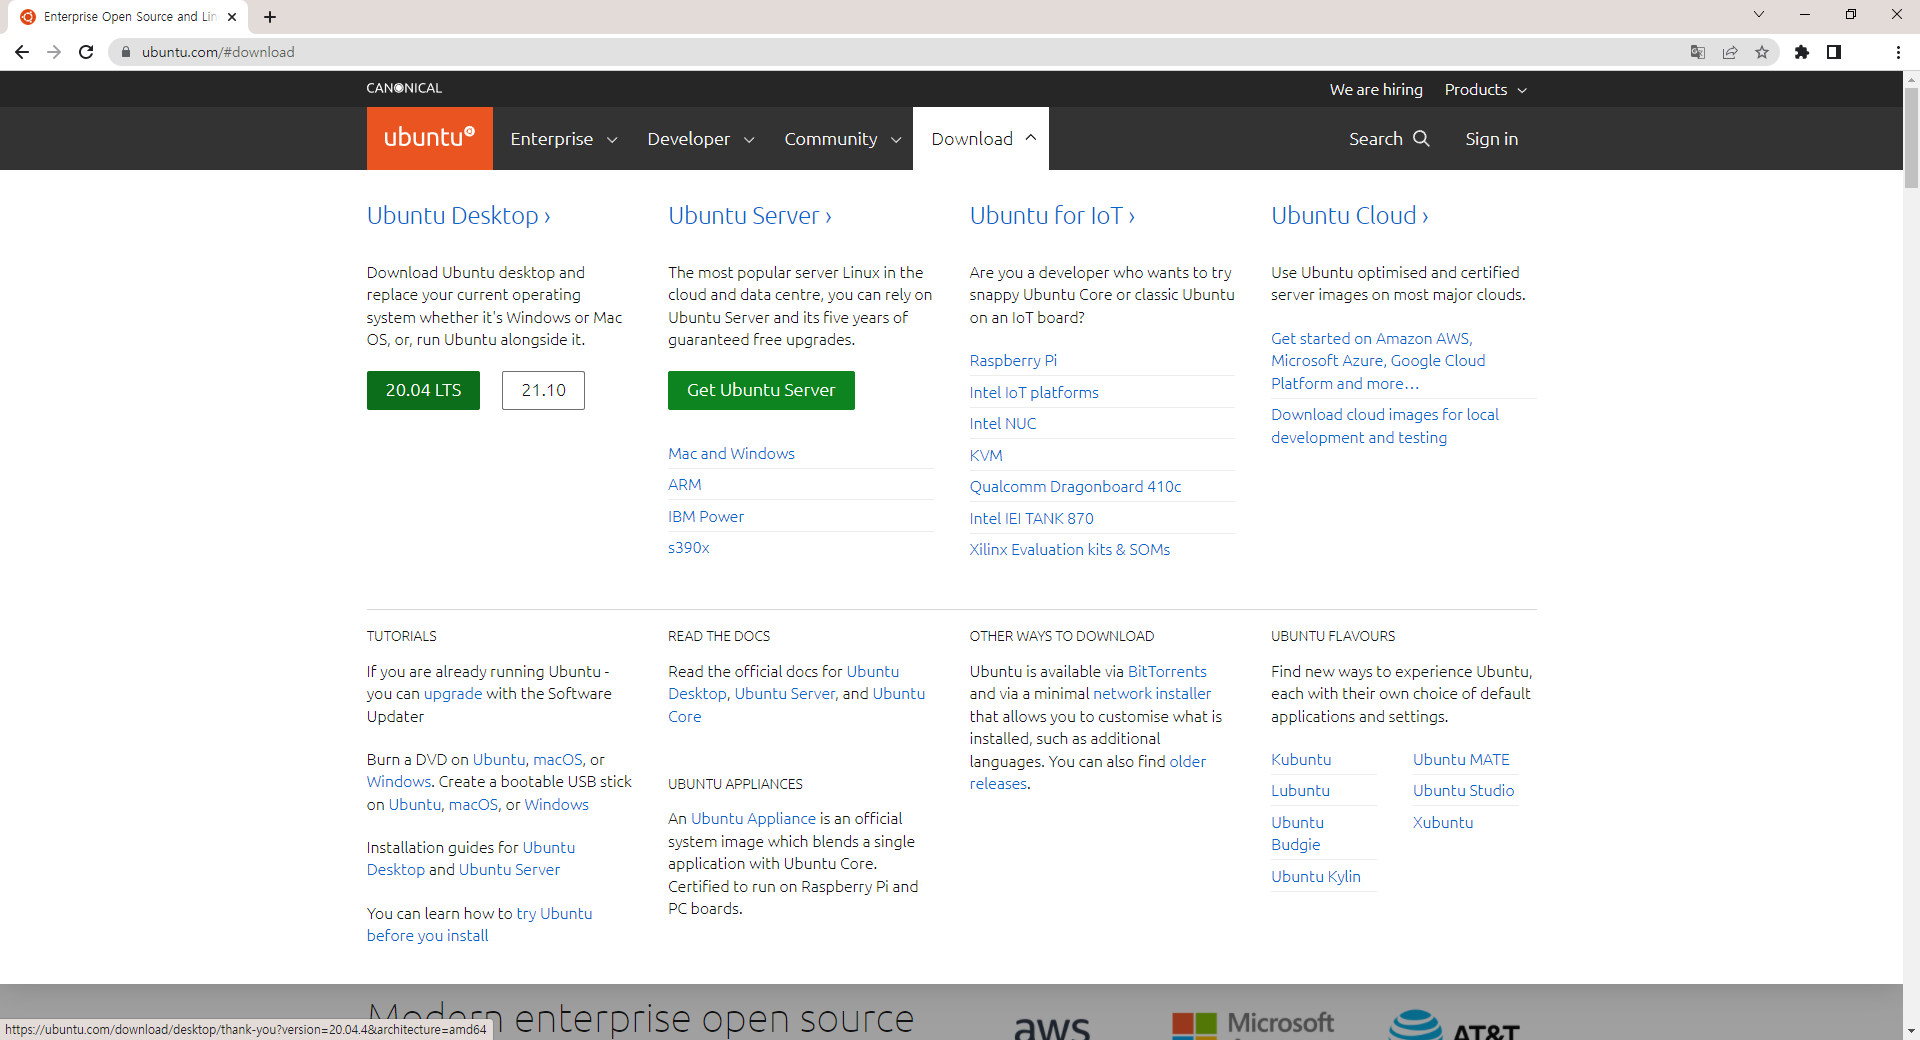Screen dimensions: 1920x1040
Task: Click the share page icon
Action: click(1730, 52)
